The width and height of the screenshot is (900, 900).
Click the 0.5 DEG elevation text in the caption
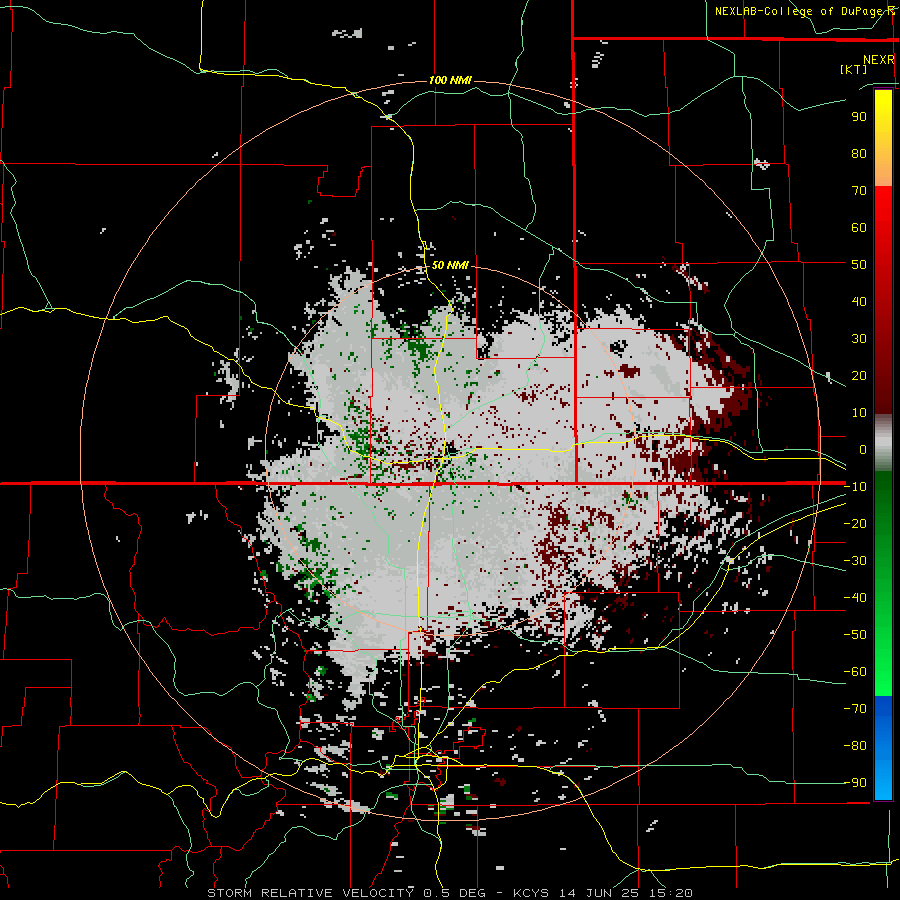tap(454, 893)
